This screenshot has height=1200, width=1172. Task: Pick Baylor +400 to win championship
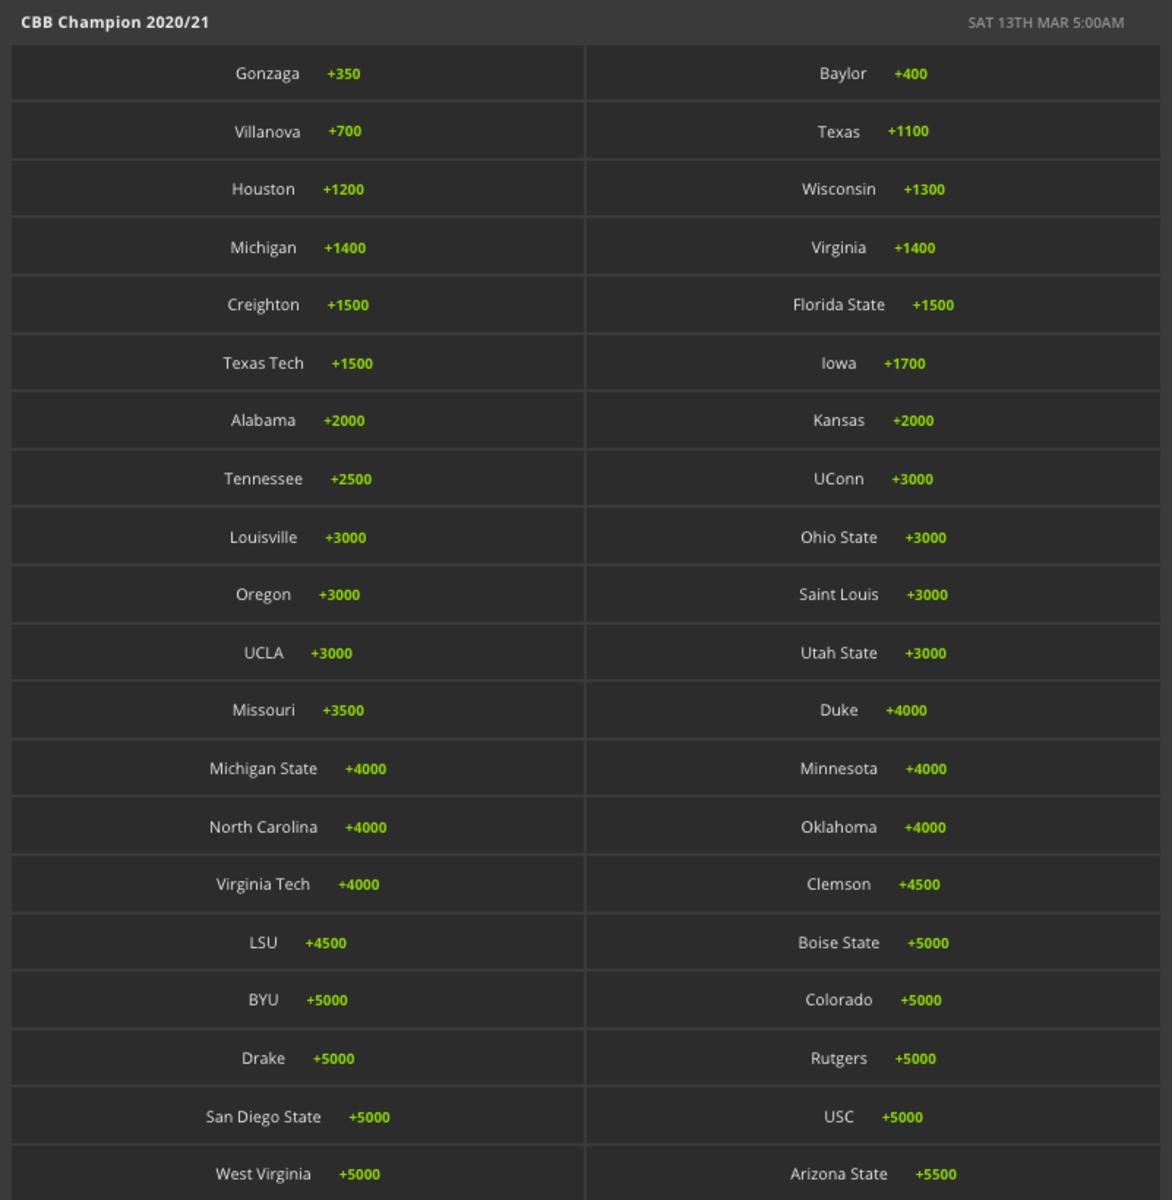873,74
